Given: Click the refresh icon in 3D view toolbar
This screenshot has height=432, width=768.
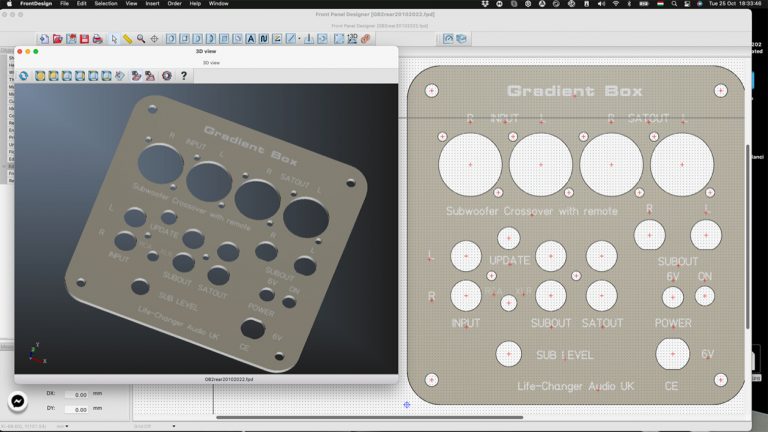Looking at the screenshot, I should (24, 75).
